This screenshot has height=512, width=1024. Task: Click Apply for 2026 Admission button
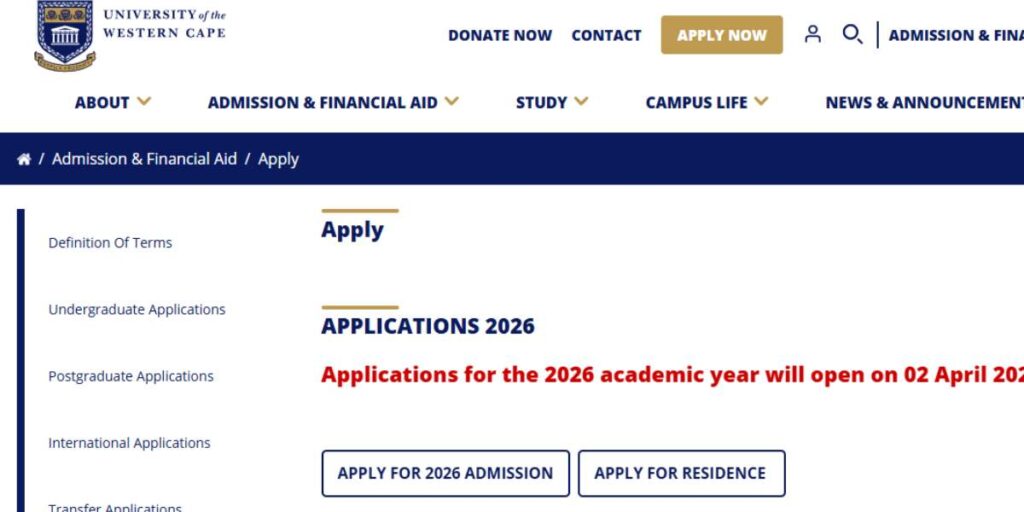(445, 473)
